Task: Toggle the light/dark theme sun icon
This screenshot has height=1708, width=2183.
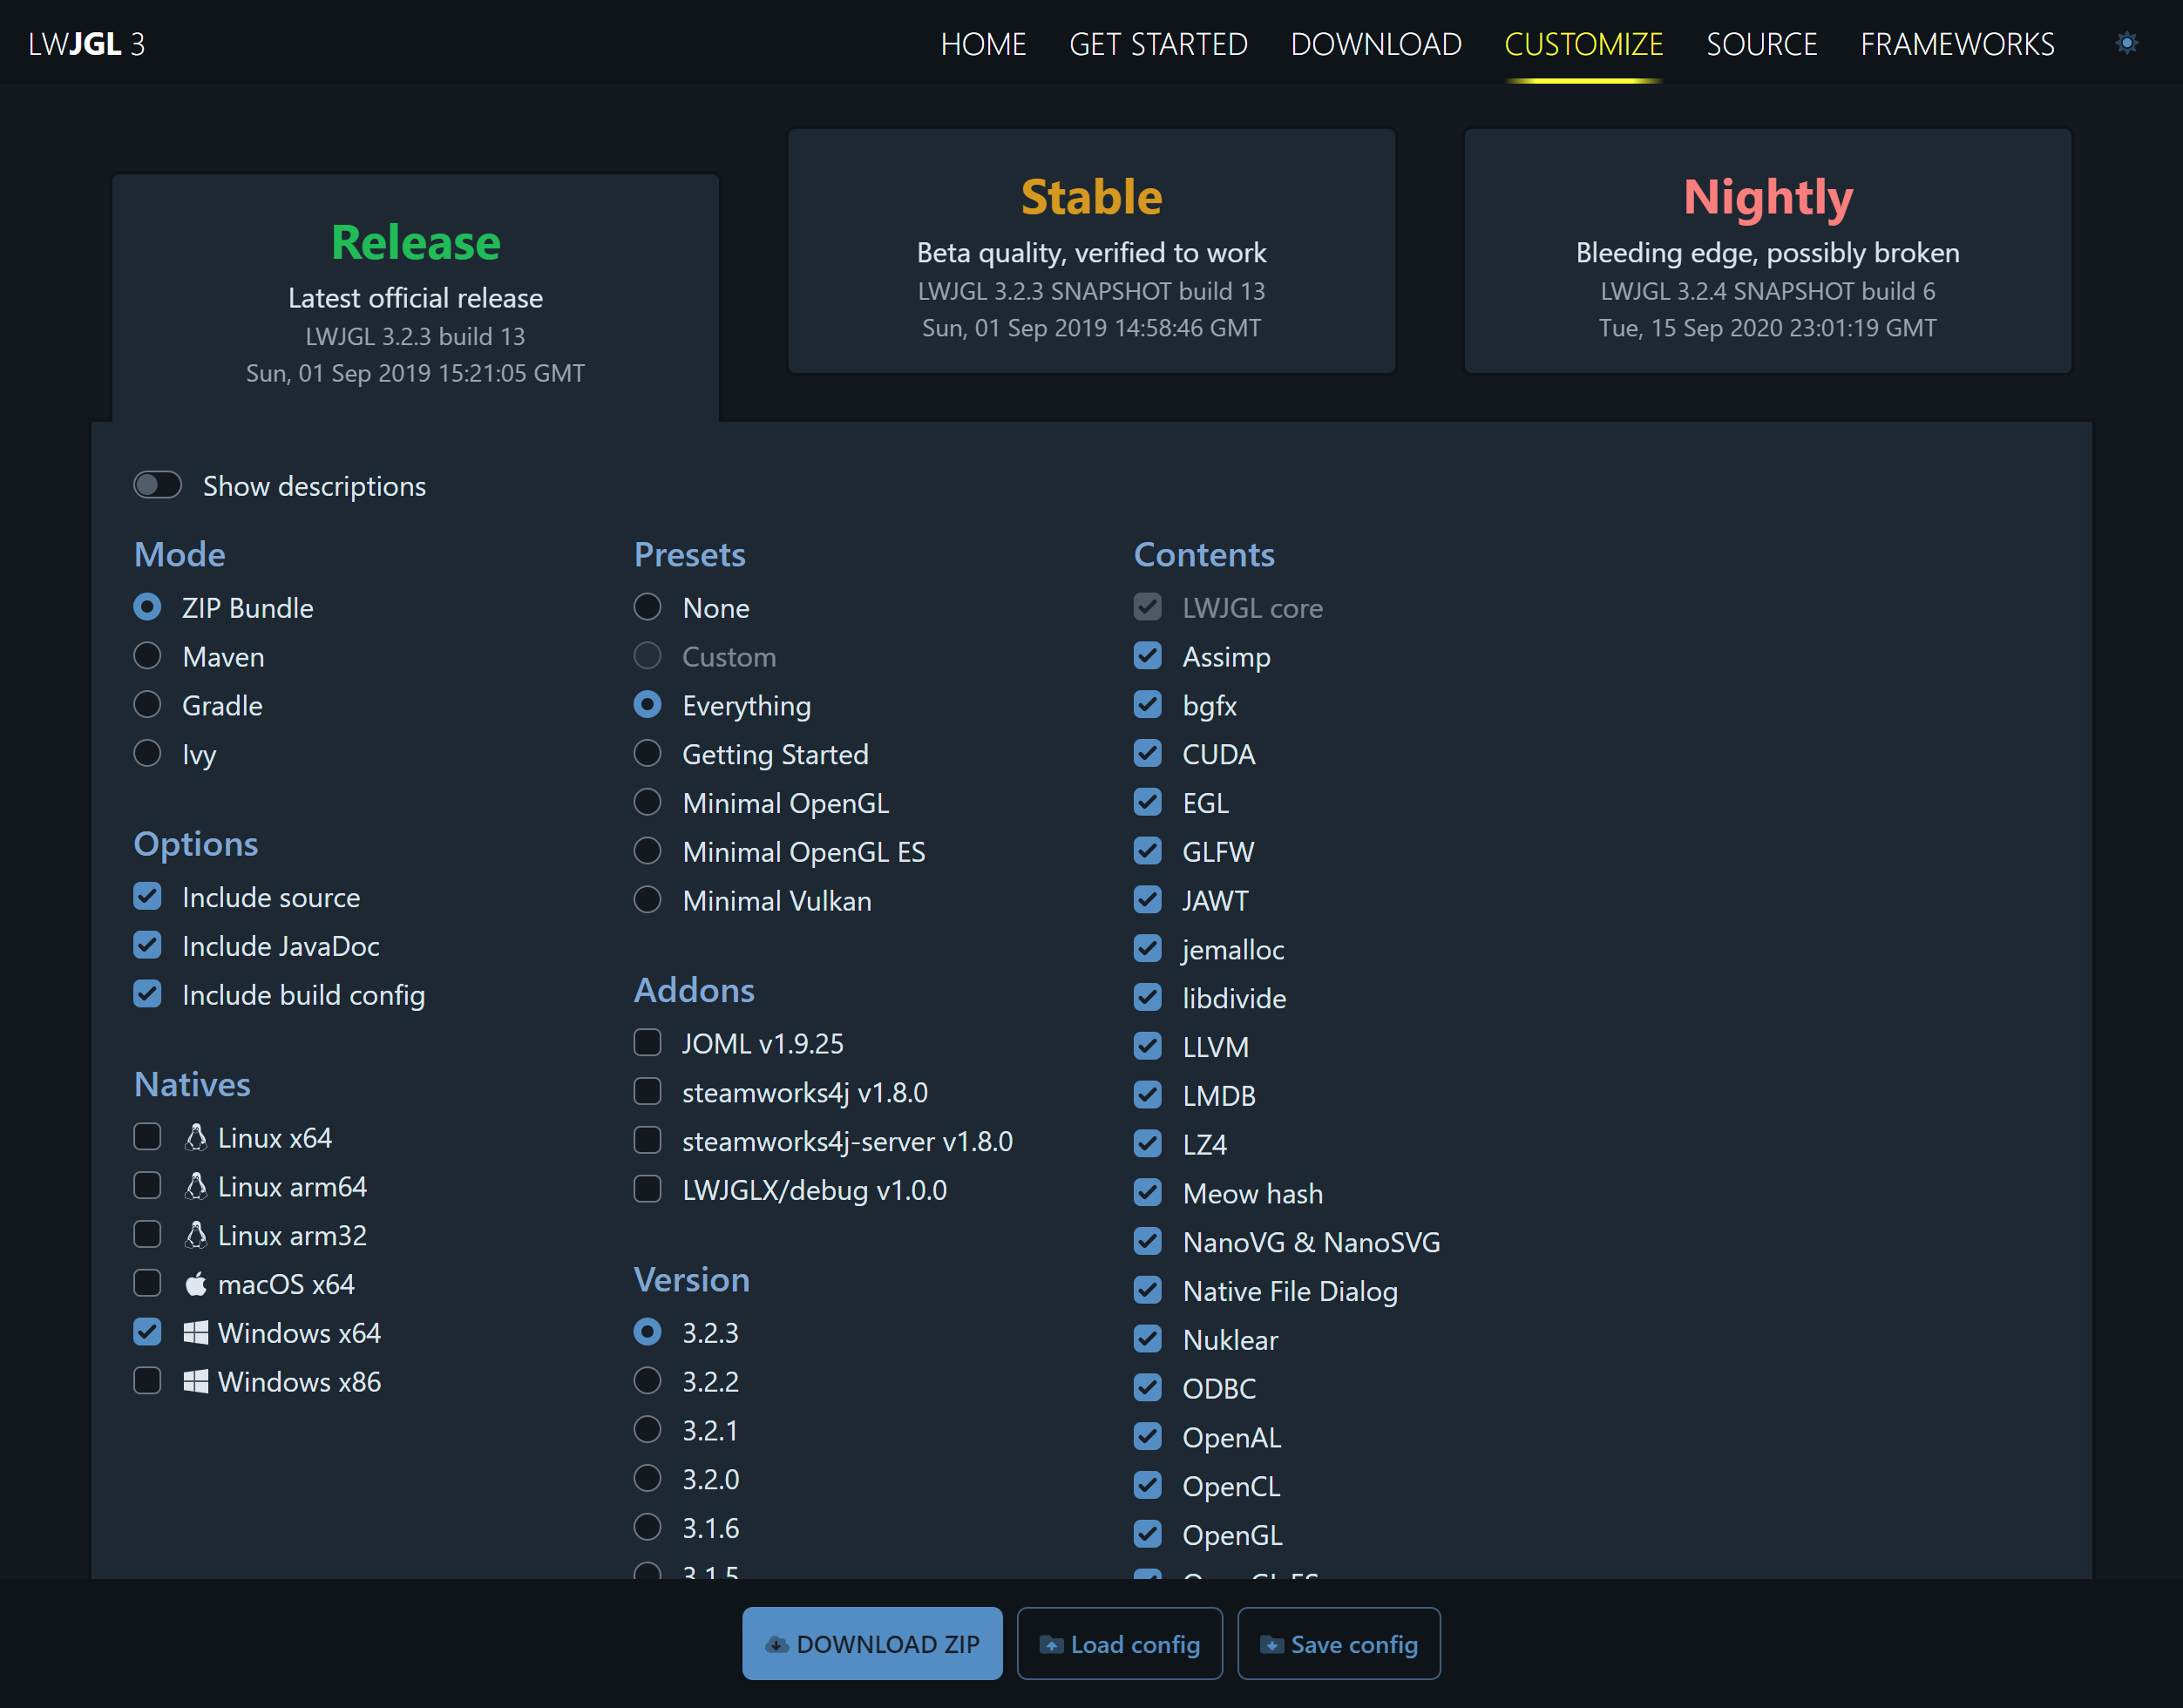Action: coord(2126,43)
